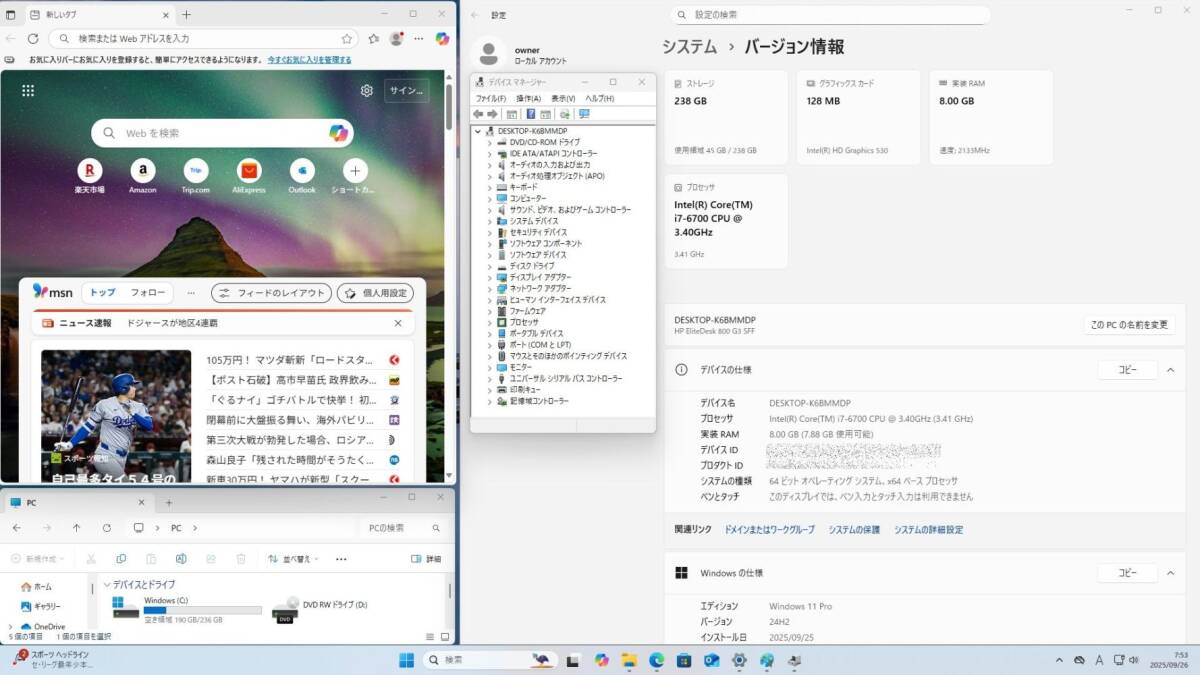Click the Edge refresh button
Screen dimensions: 1200x675
[33, 38]
